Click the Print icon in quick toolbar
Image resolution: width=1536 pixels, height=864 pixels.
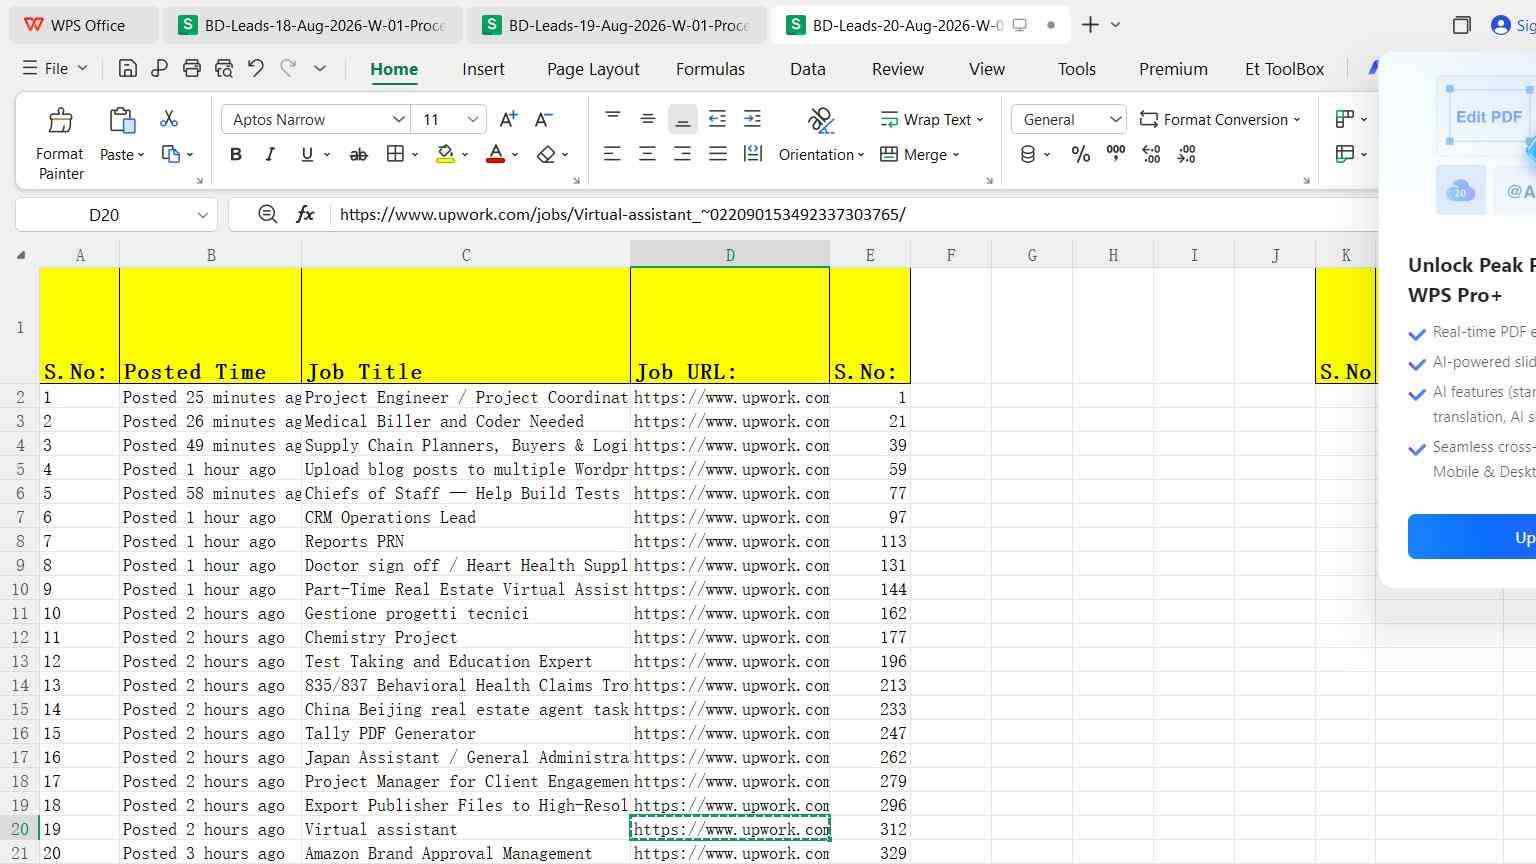tap(191, 68)
